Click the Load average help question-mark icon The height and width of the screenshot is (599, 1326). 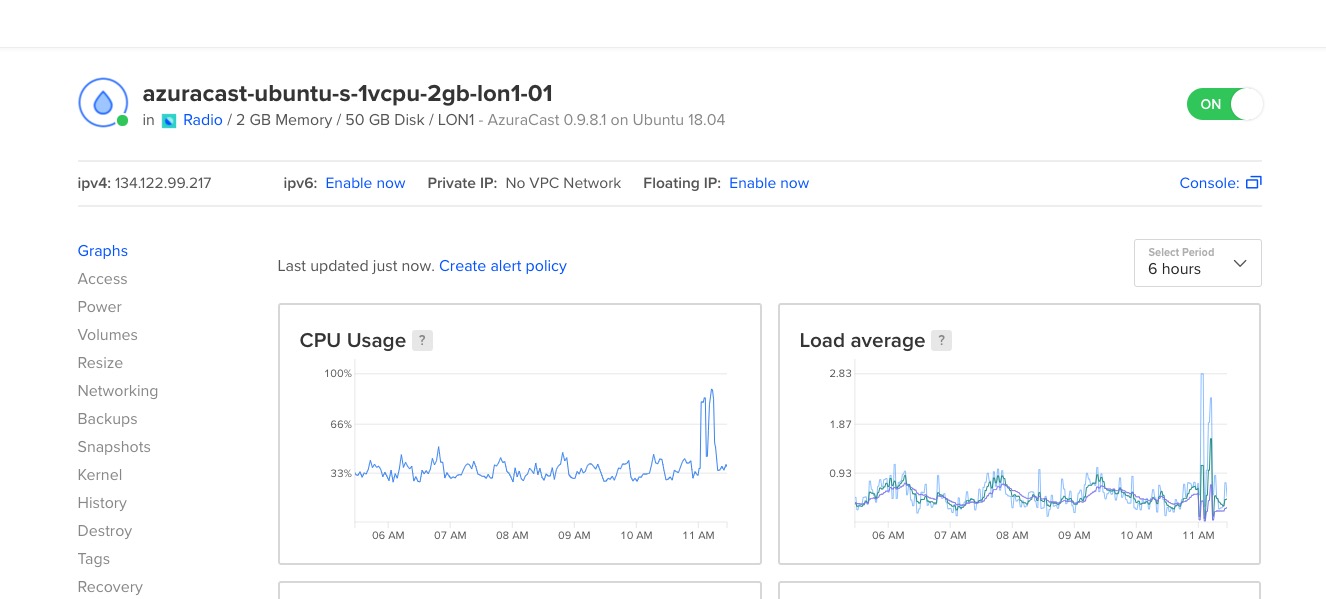coord(941,340)
